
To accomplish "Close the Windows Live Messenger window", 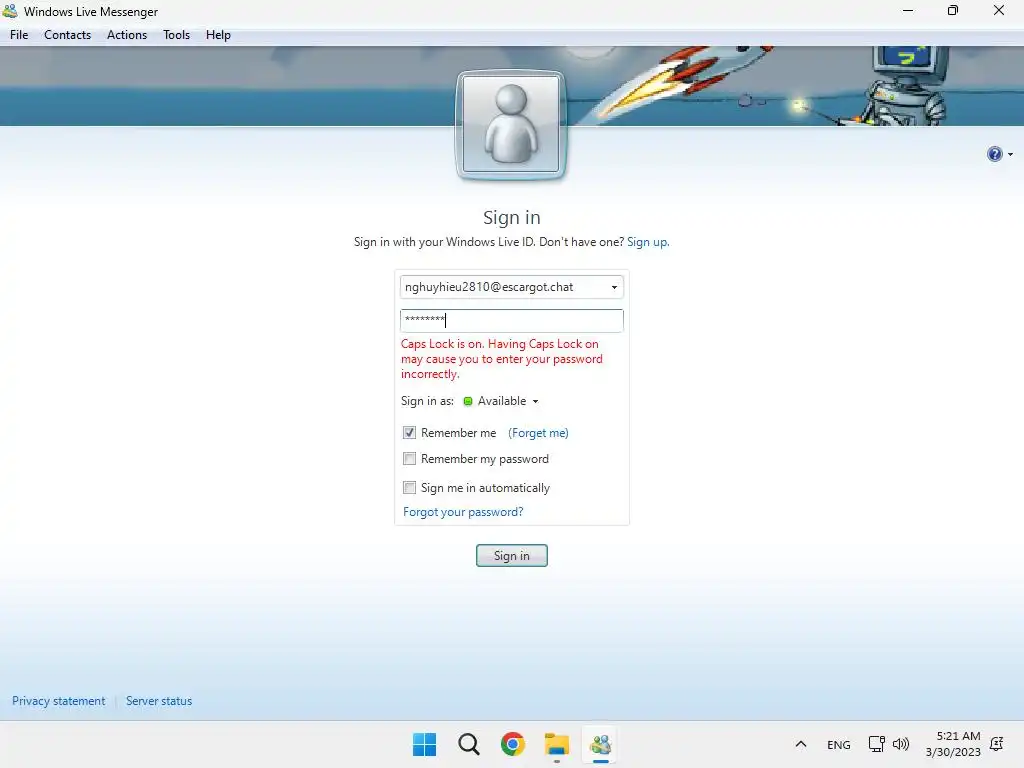I will click(x=999, y=10).
